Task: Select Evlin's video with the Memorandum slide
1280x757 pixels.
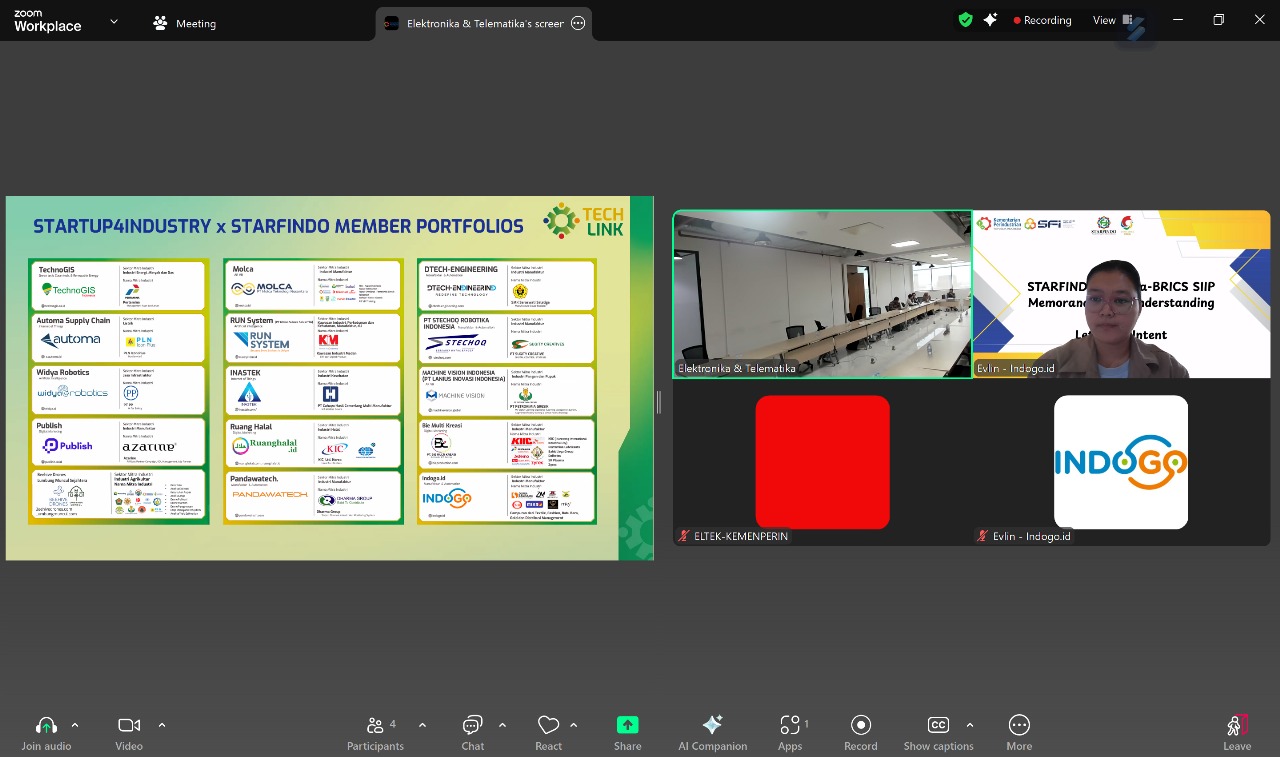Action: [x=1121, y=294]
